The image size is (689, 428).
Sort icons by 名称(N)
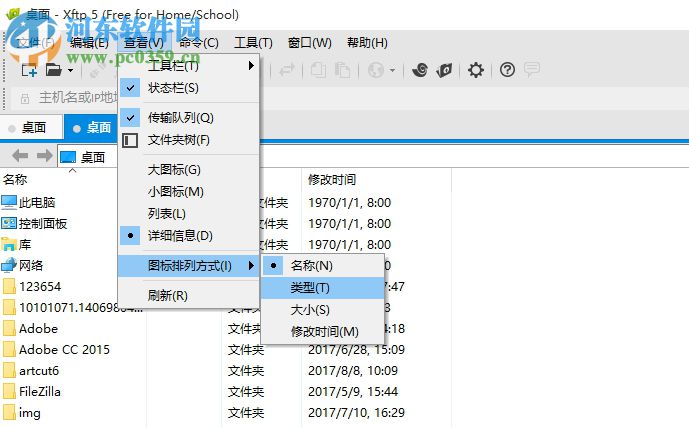click(x=323, y=266)
